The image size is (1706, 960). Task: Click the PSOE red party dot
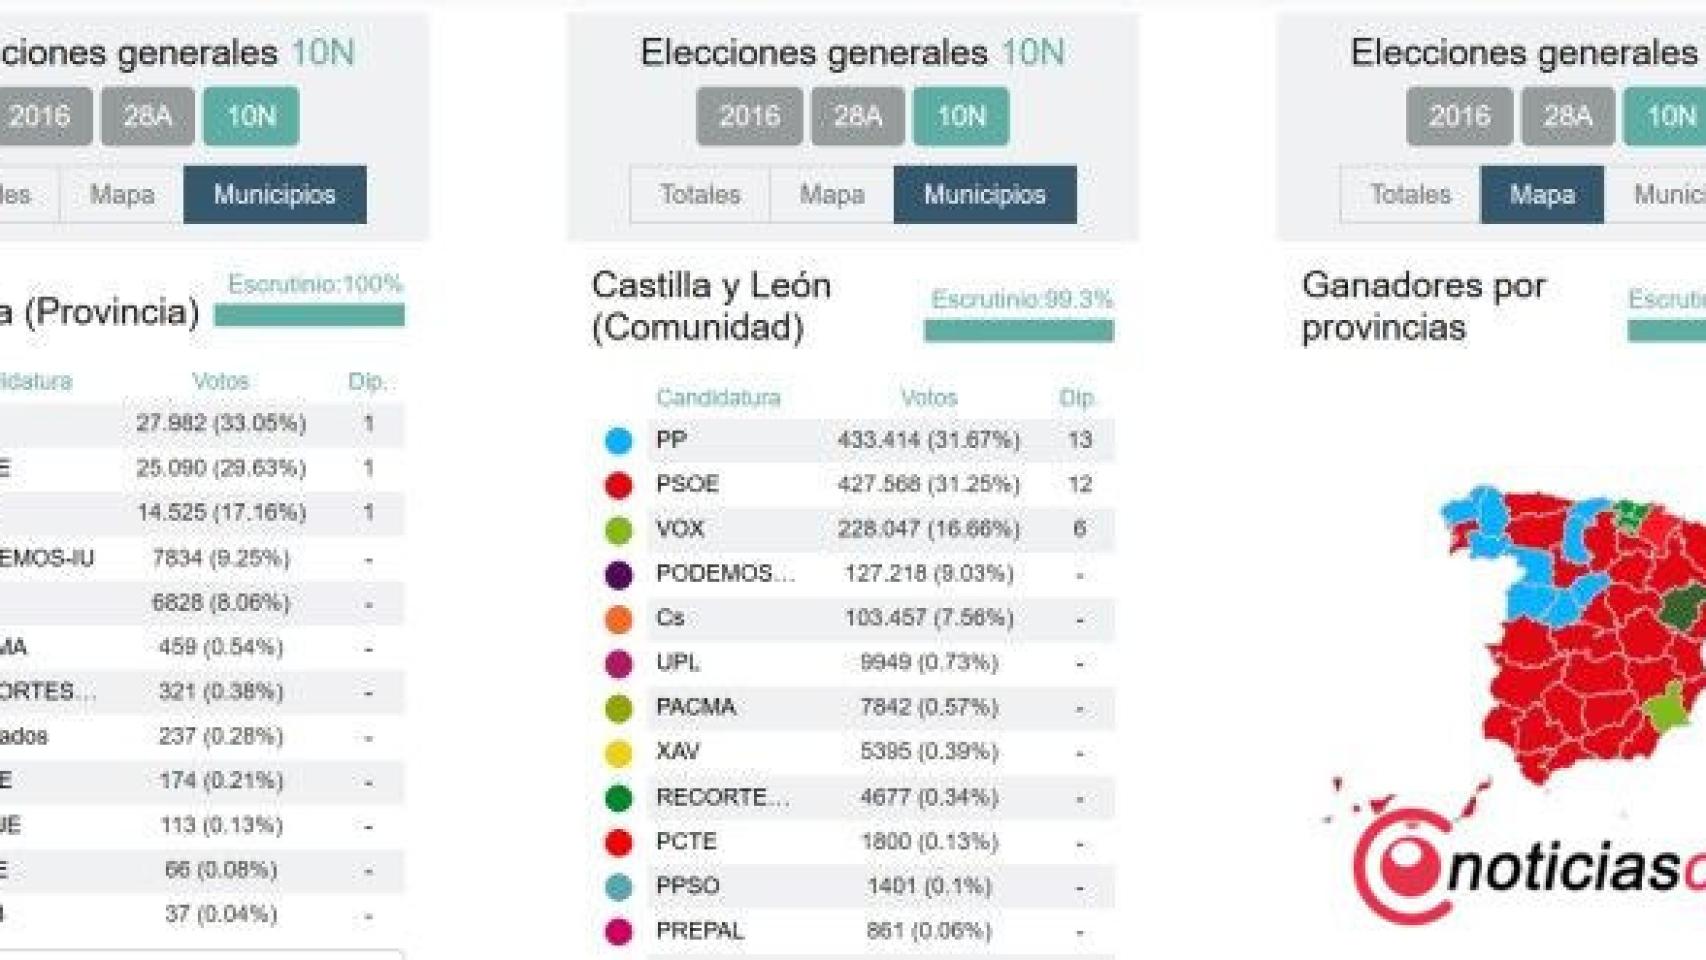(x=619, y=485)
